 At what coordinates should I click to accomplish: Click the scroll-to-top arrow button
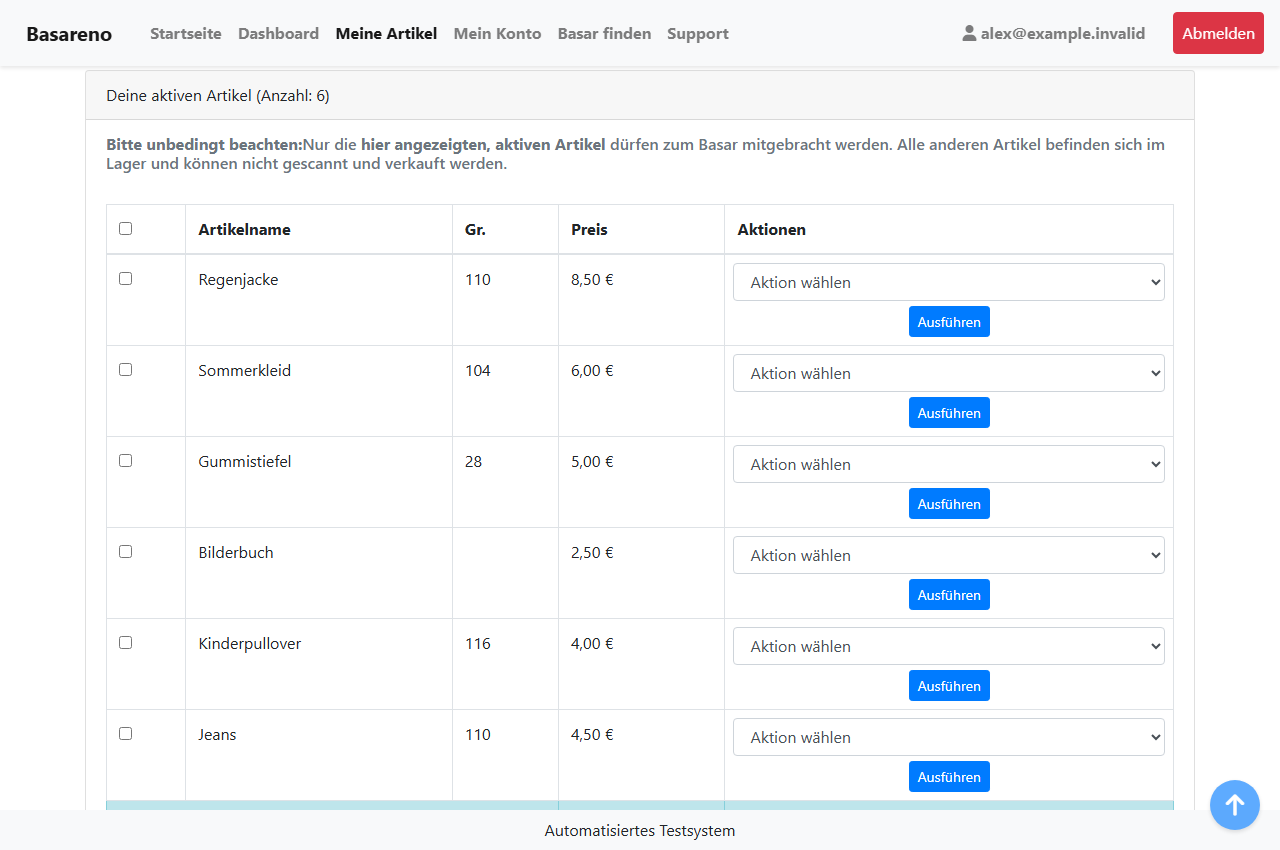[1235, 805]
